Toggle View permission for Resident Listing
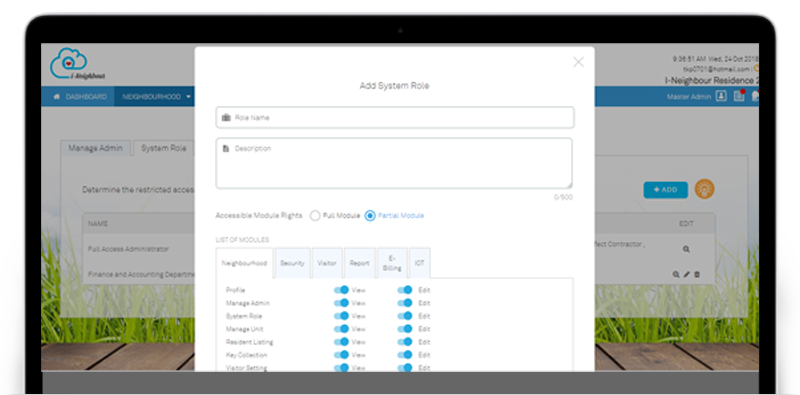This screenshot has height=395, width=800. pyautogui.click(x=341, y=342)
